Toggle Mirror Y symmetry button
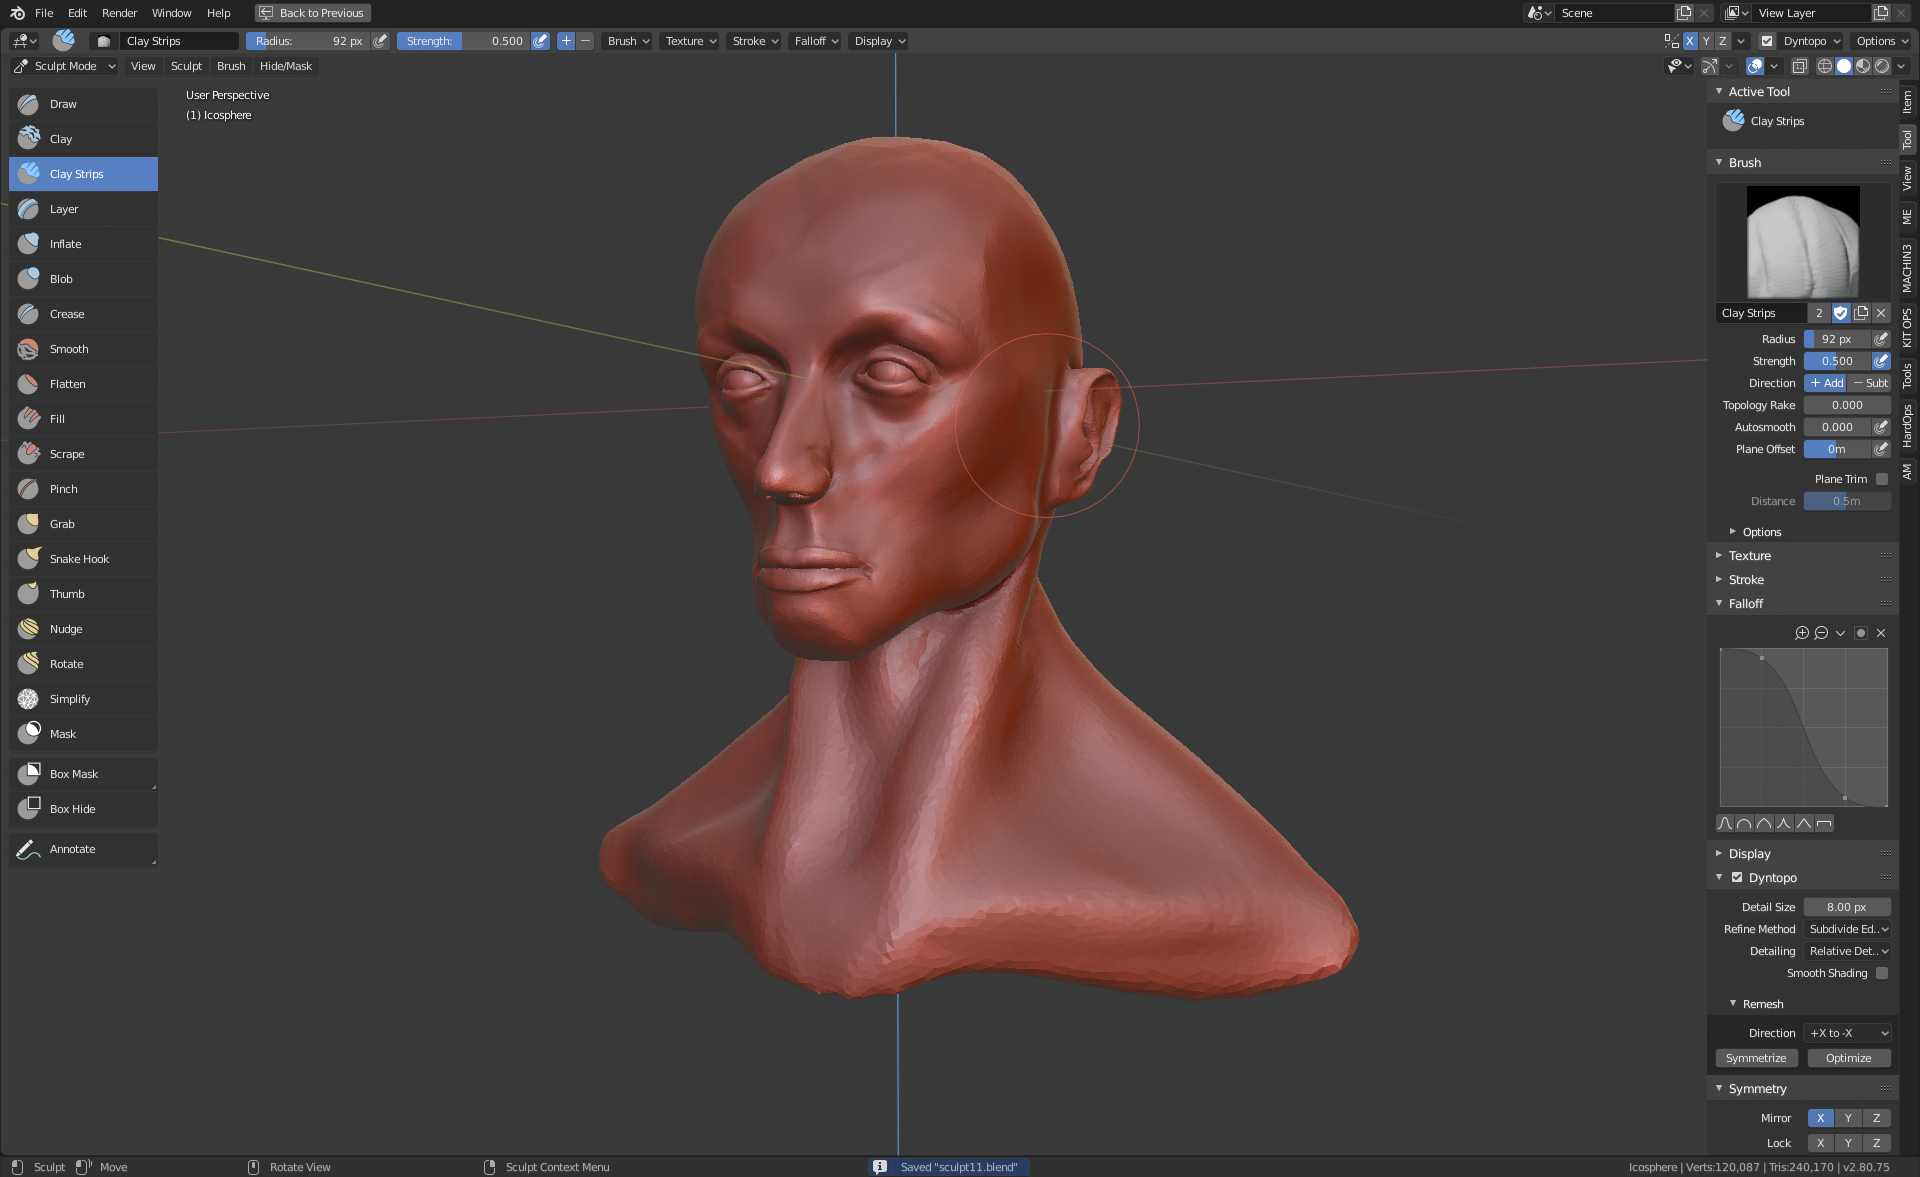The height and width of the screenshot is (1177, 1920). tap(1848, 1118)
